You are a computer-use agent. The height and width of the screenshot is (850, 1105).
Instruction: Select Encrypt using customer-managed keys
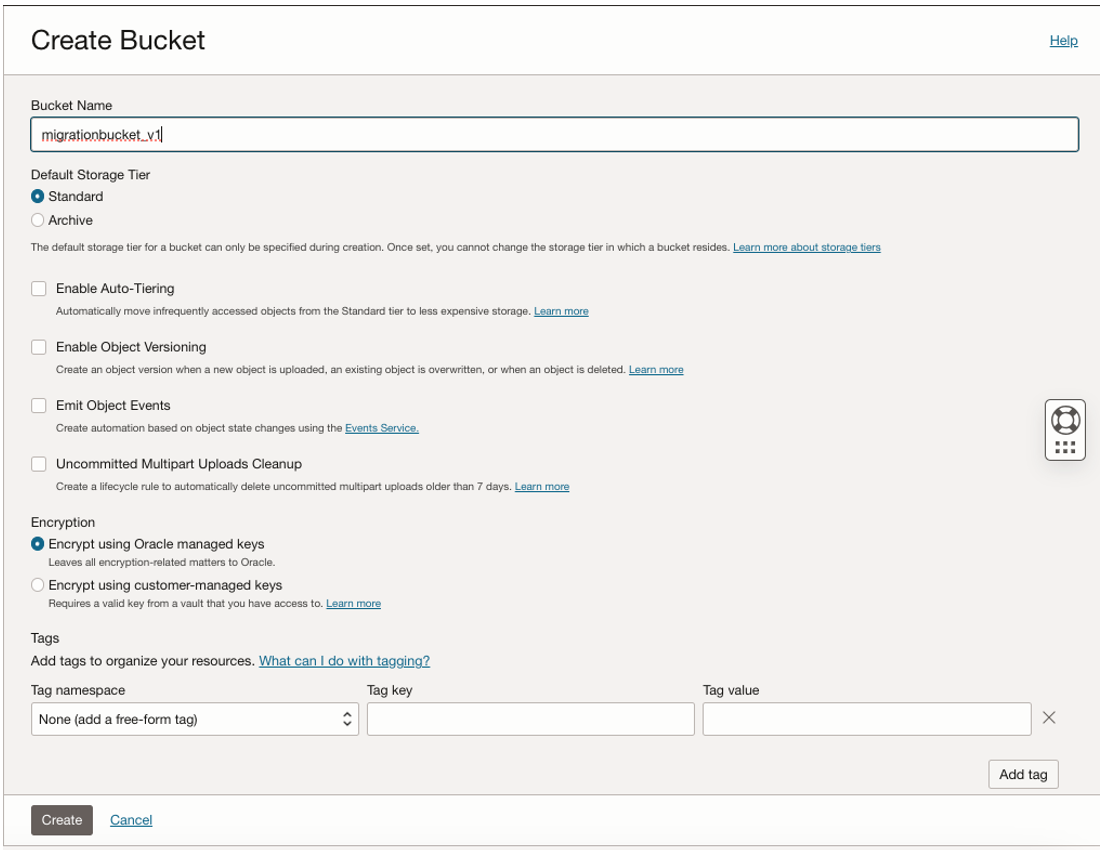click(37, 585)
